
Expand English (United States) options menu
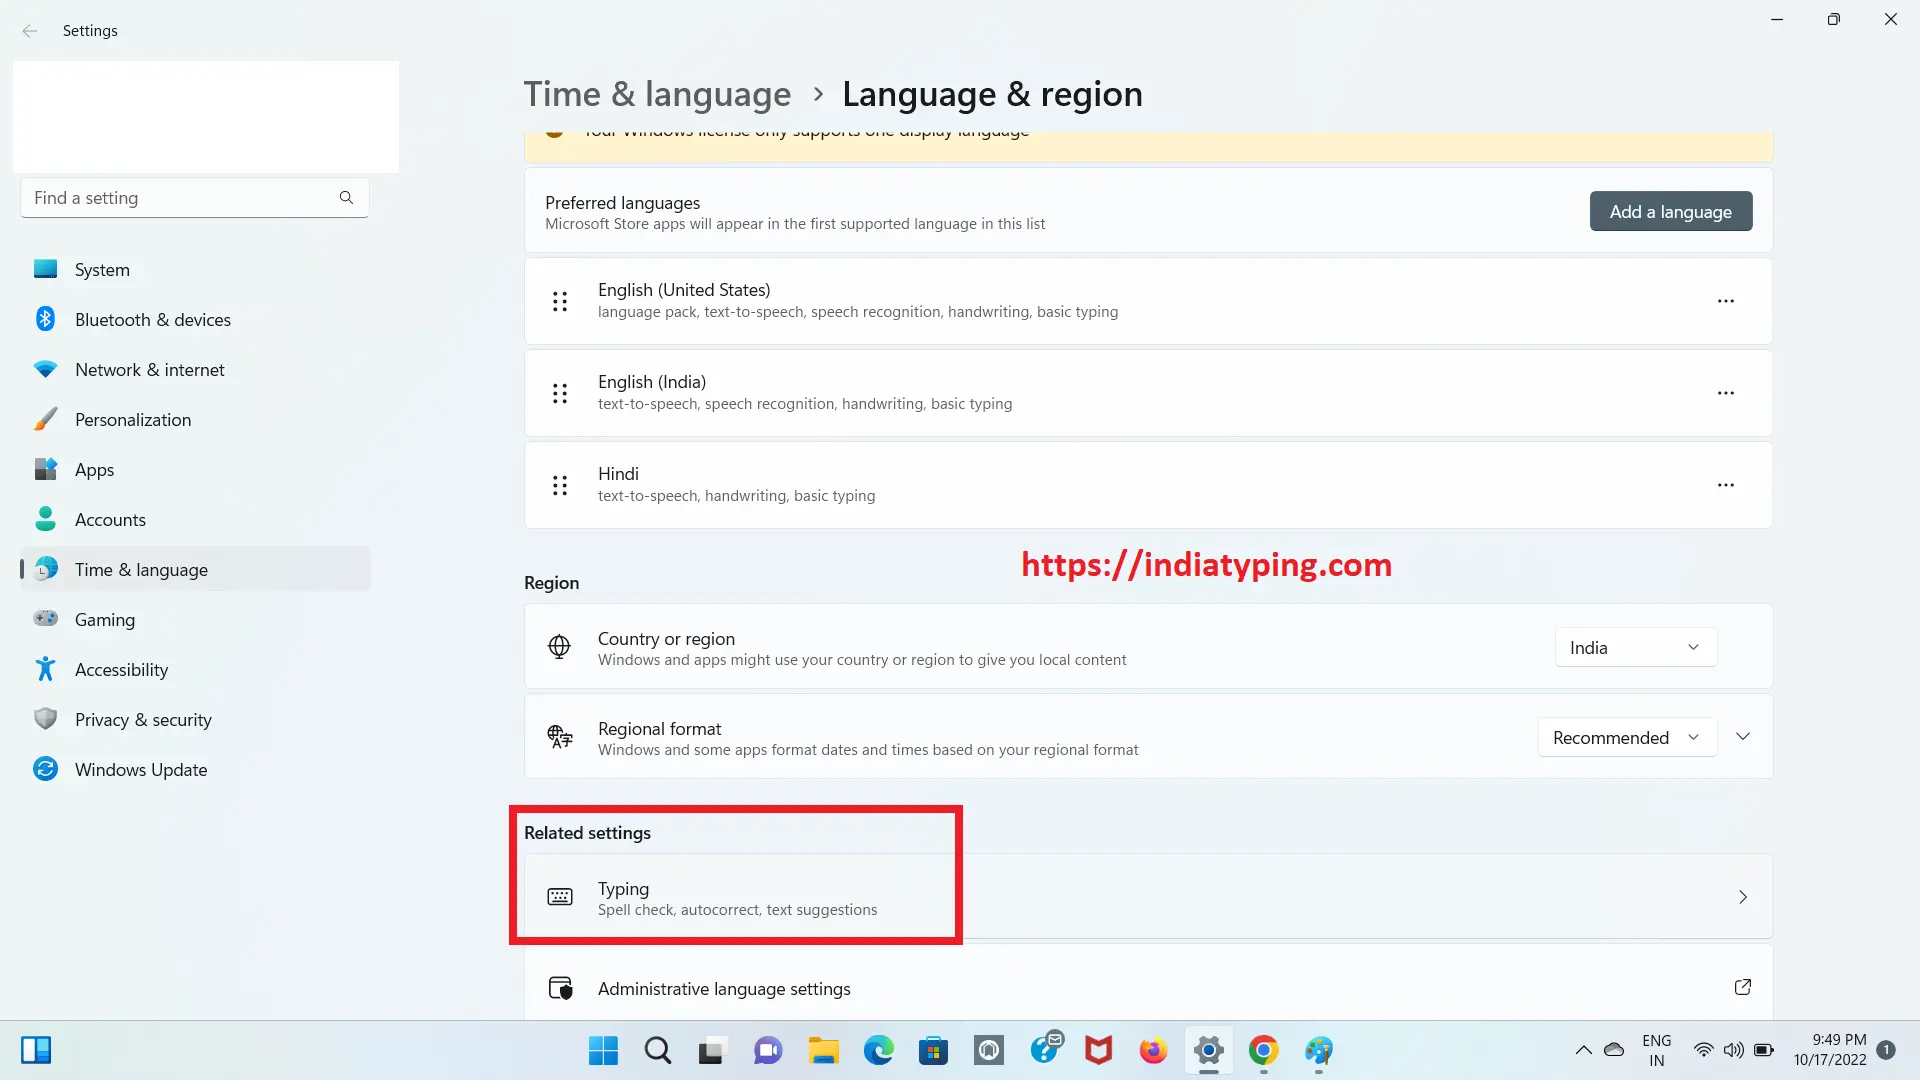pyautogui.click(x=1725, y=301)
